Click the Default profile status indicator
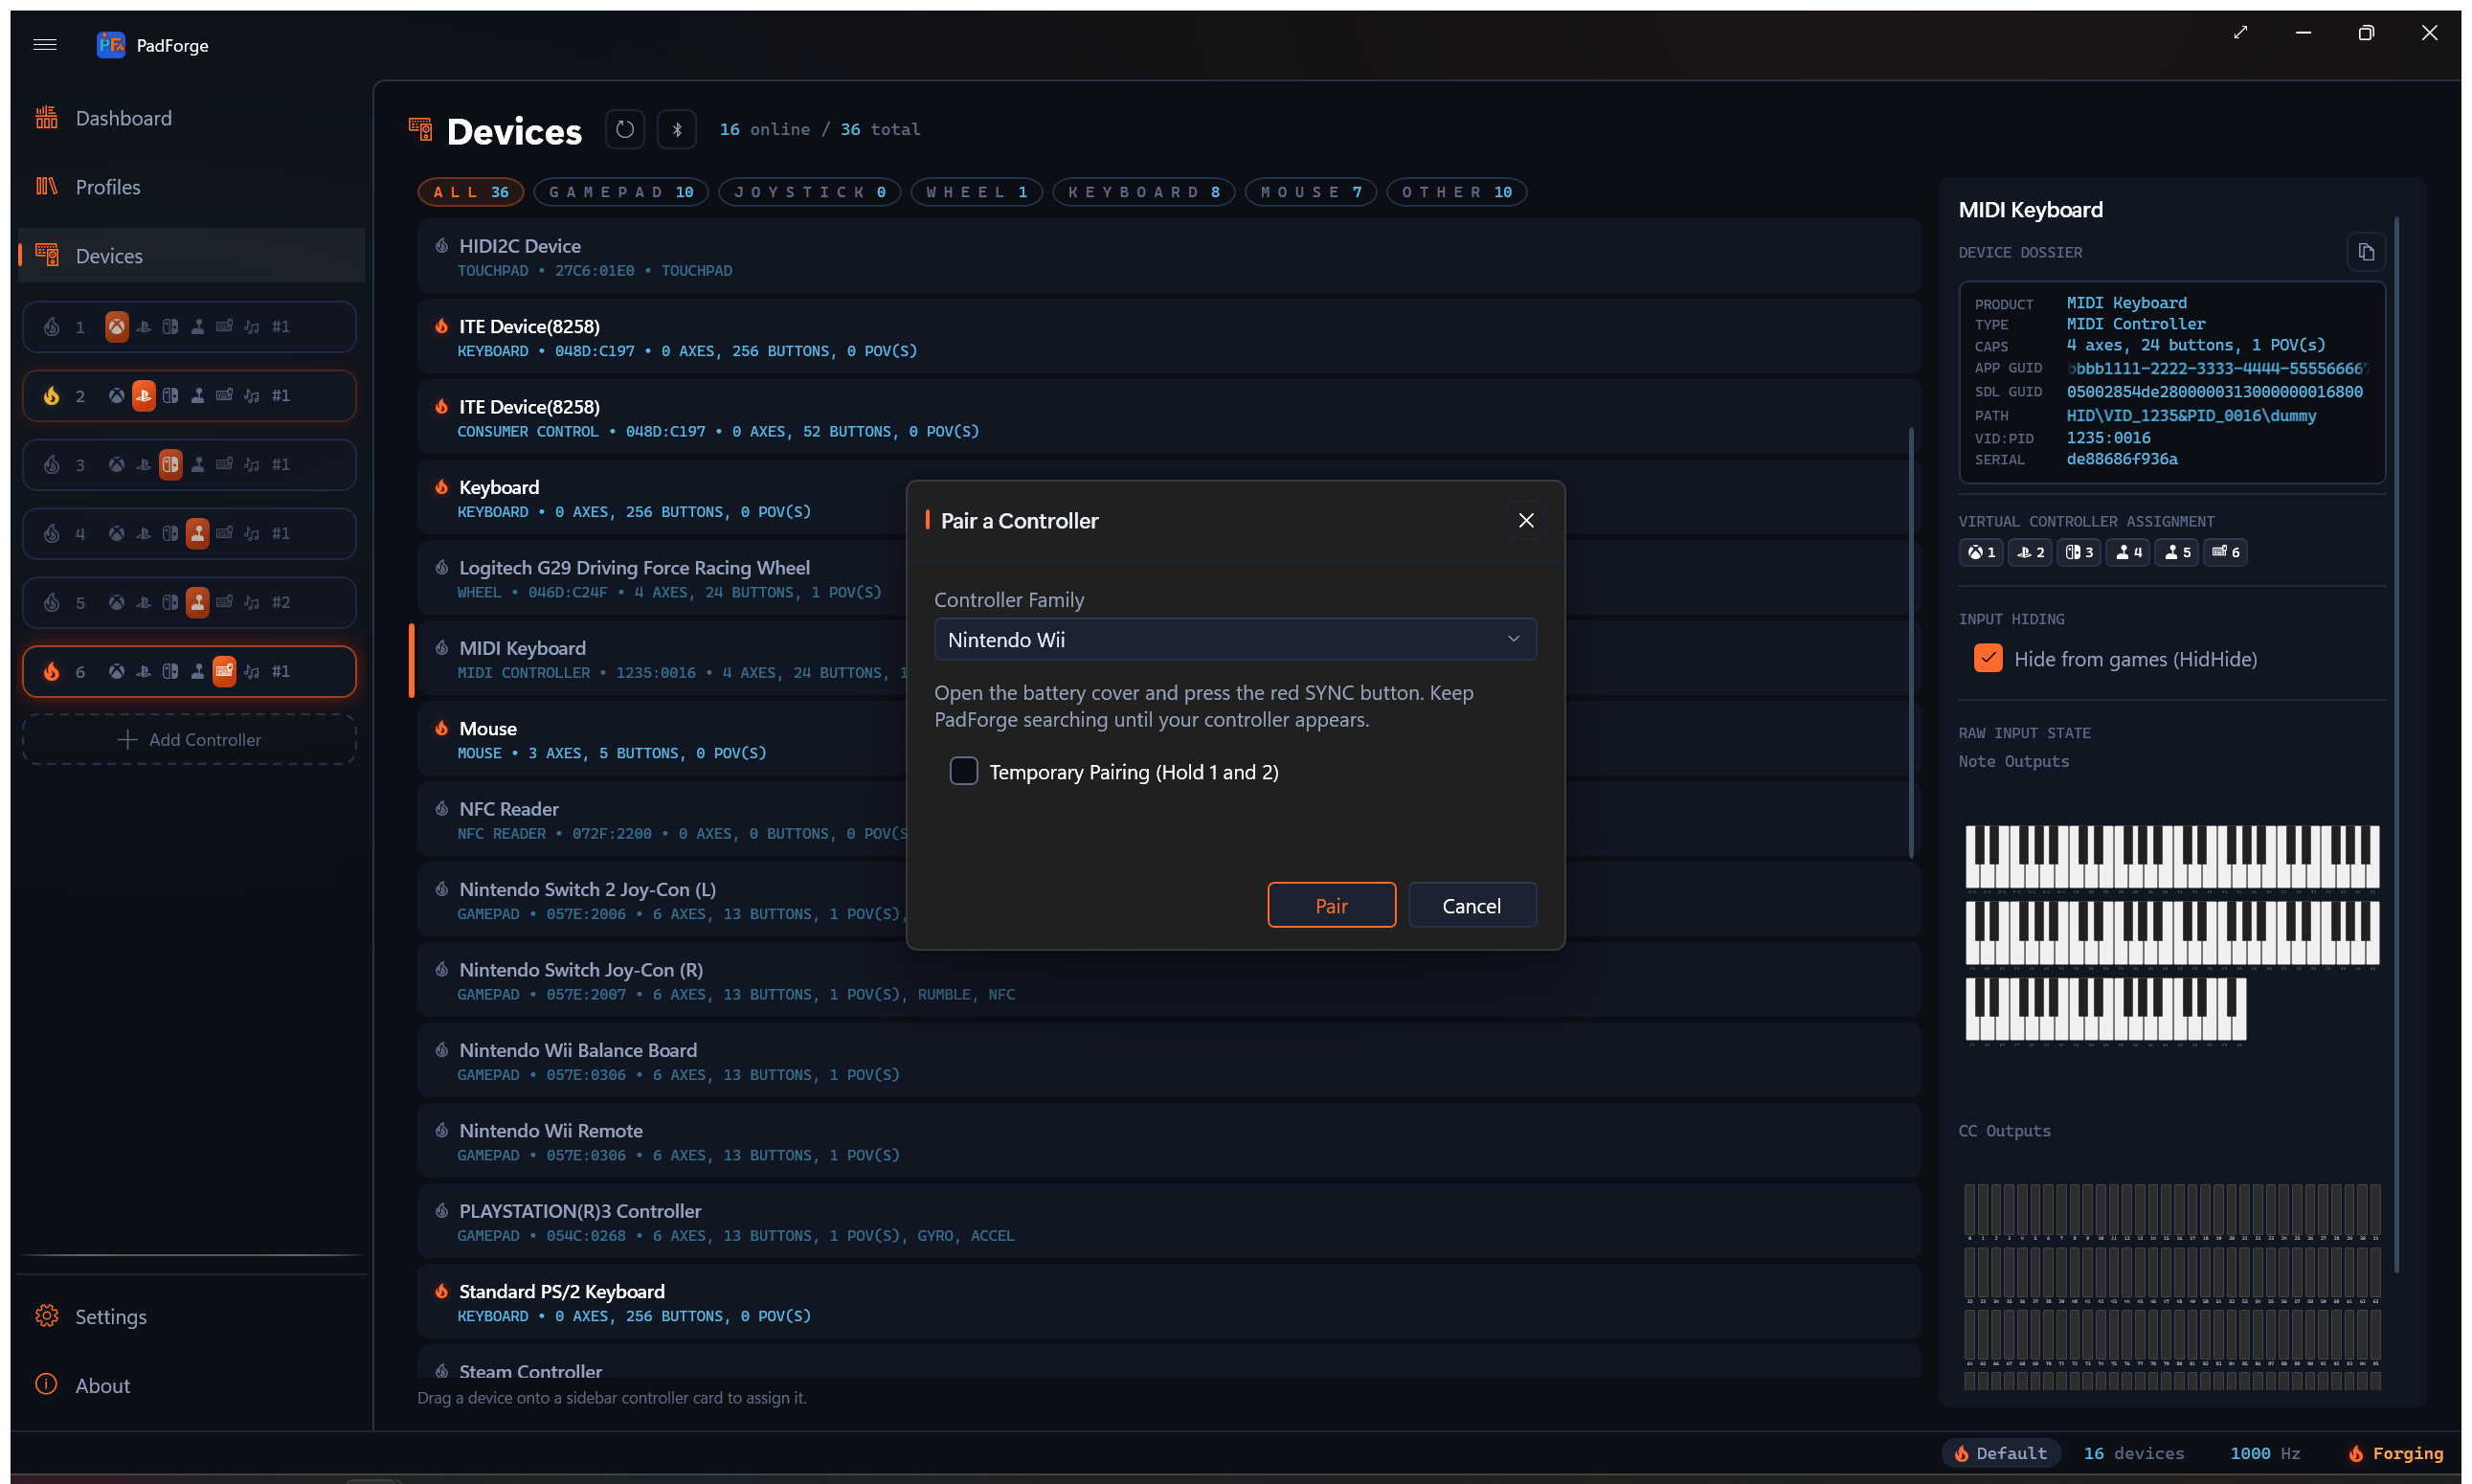2472x1484 pixels. 2001,1454
